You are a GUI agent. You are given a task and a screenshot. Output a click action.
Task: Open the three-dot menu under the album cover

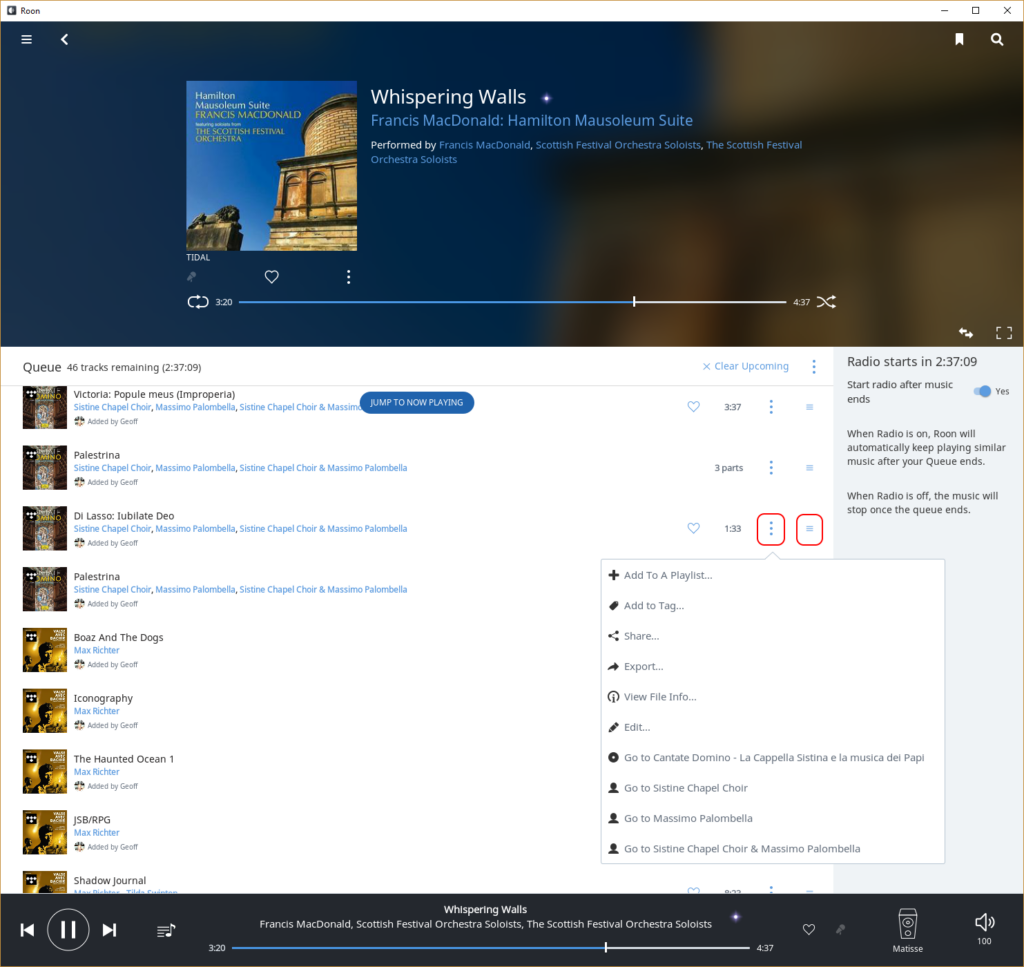coord(348,277)
